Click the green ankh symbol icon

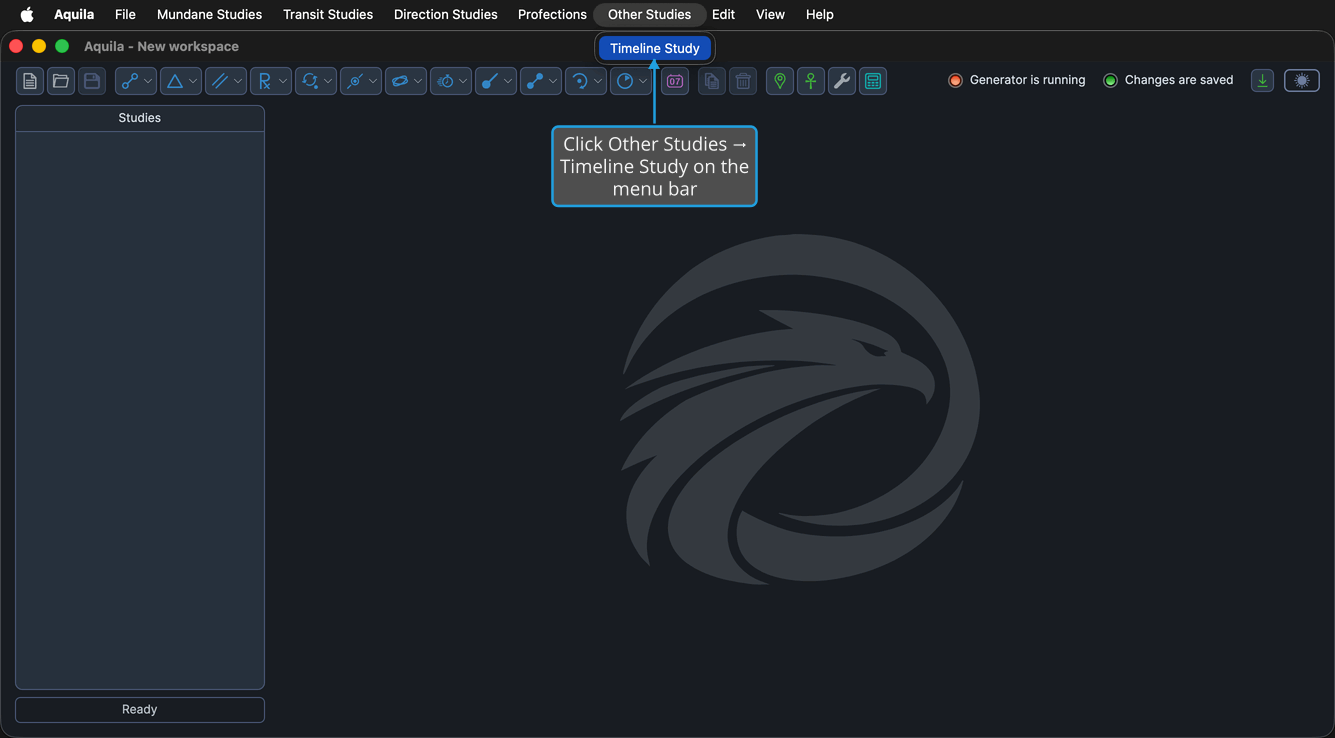pyautogui.click(x=811, y=81)
